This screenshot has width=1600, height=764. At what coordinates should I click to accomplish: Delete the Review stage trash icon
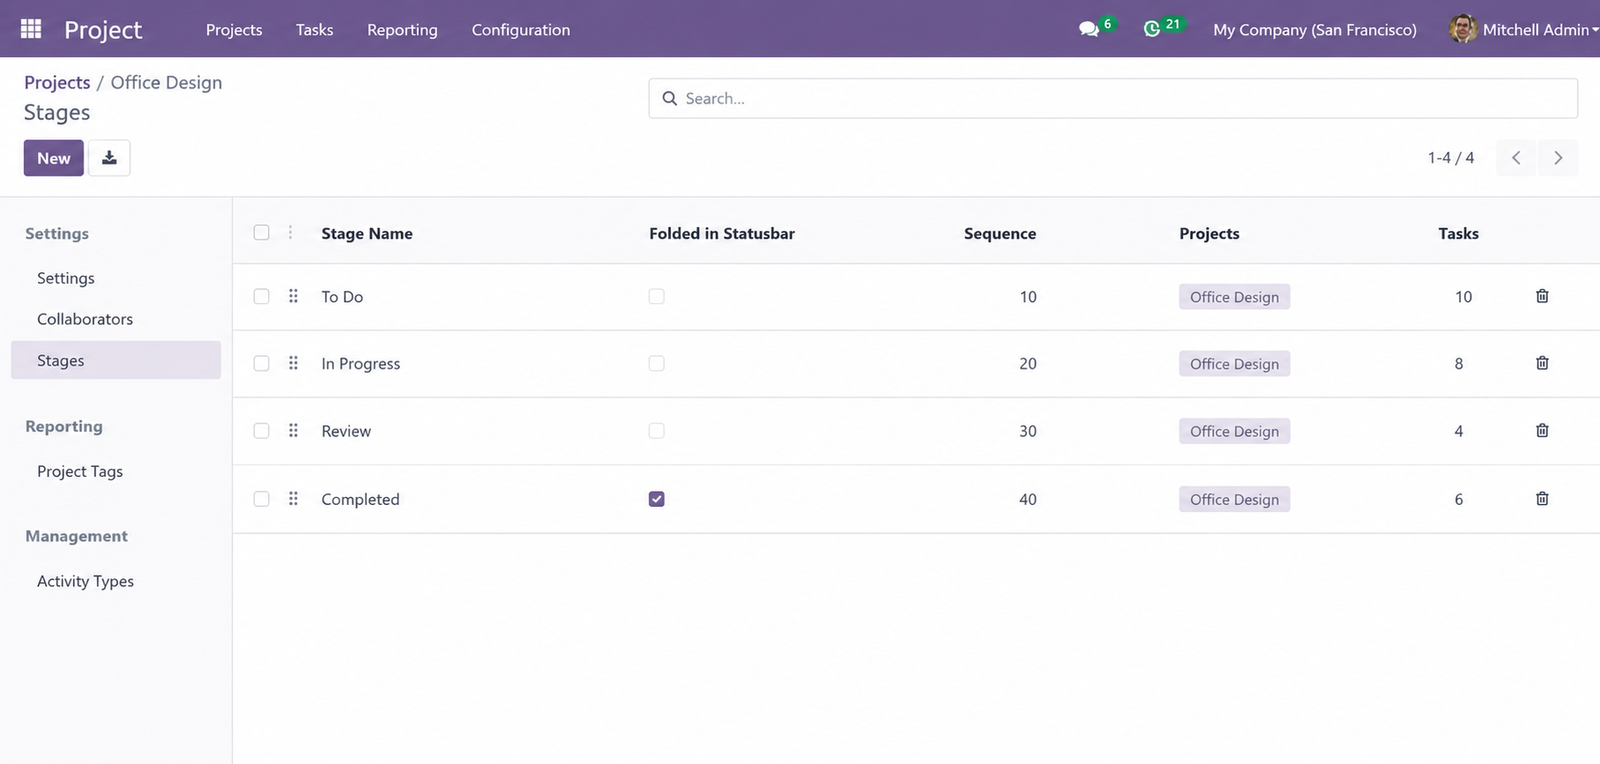(x=1542, y=430)
